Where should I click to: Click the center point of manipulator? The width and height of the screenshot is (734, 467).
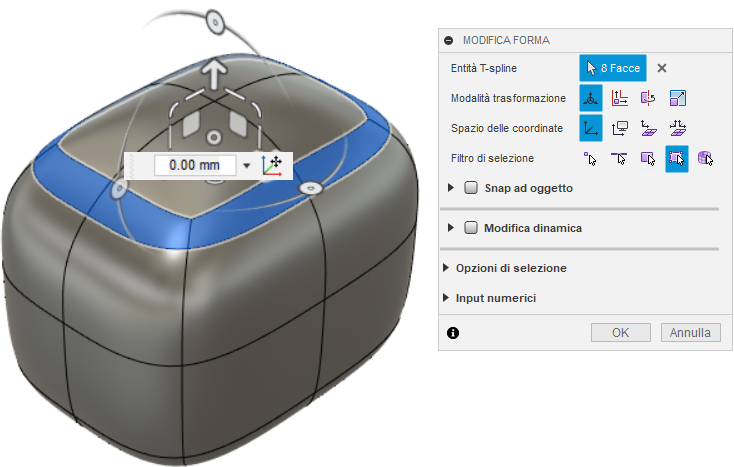214,138
